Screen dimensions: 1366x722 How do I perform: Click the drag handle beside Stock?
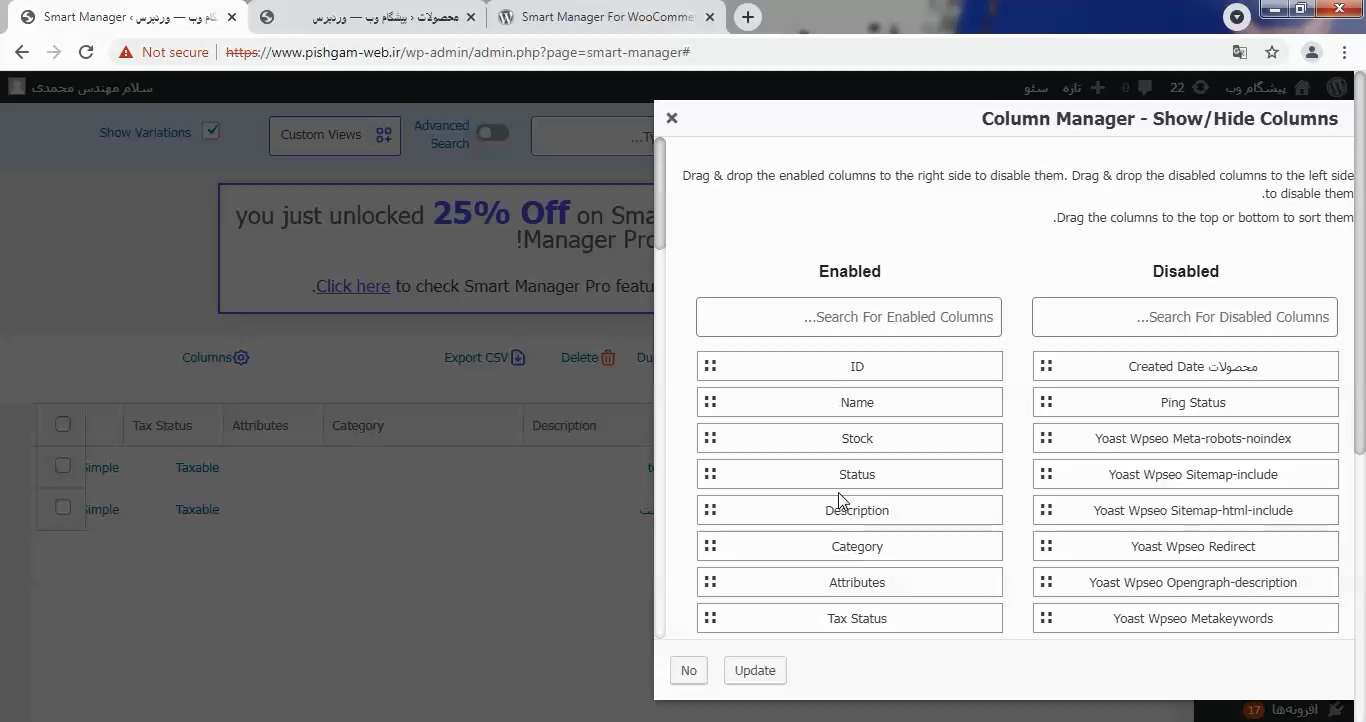click(x=710, y=438)
